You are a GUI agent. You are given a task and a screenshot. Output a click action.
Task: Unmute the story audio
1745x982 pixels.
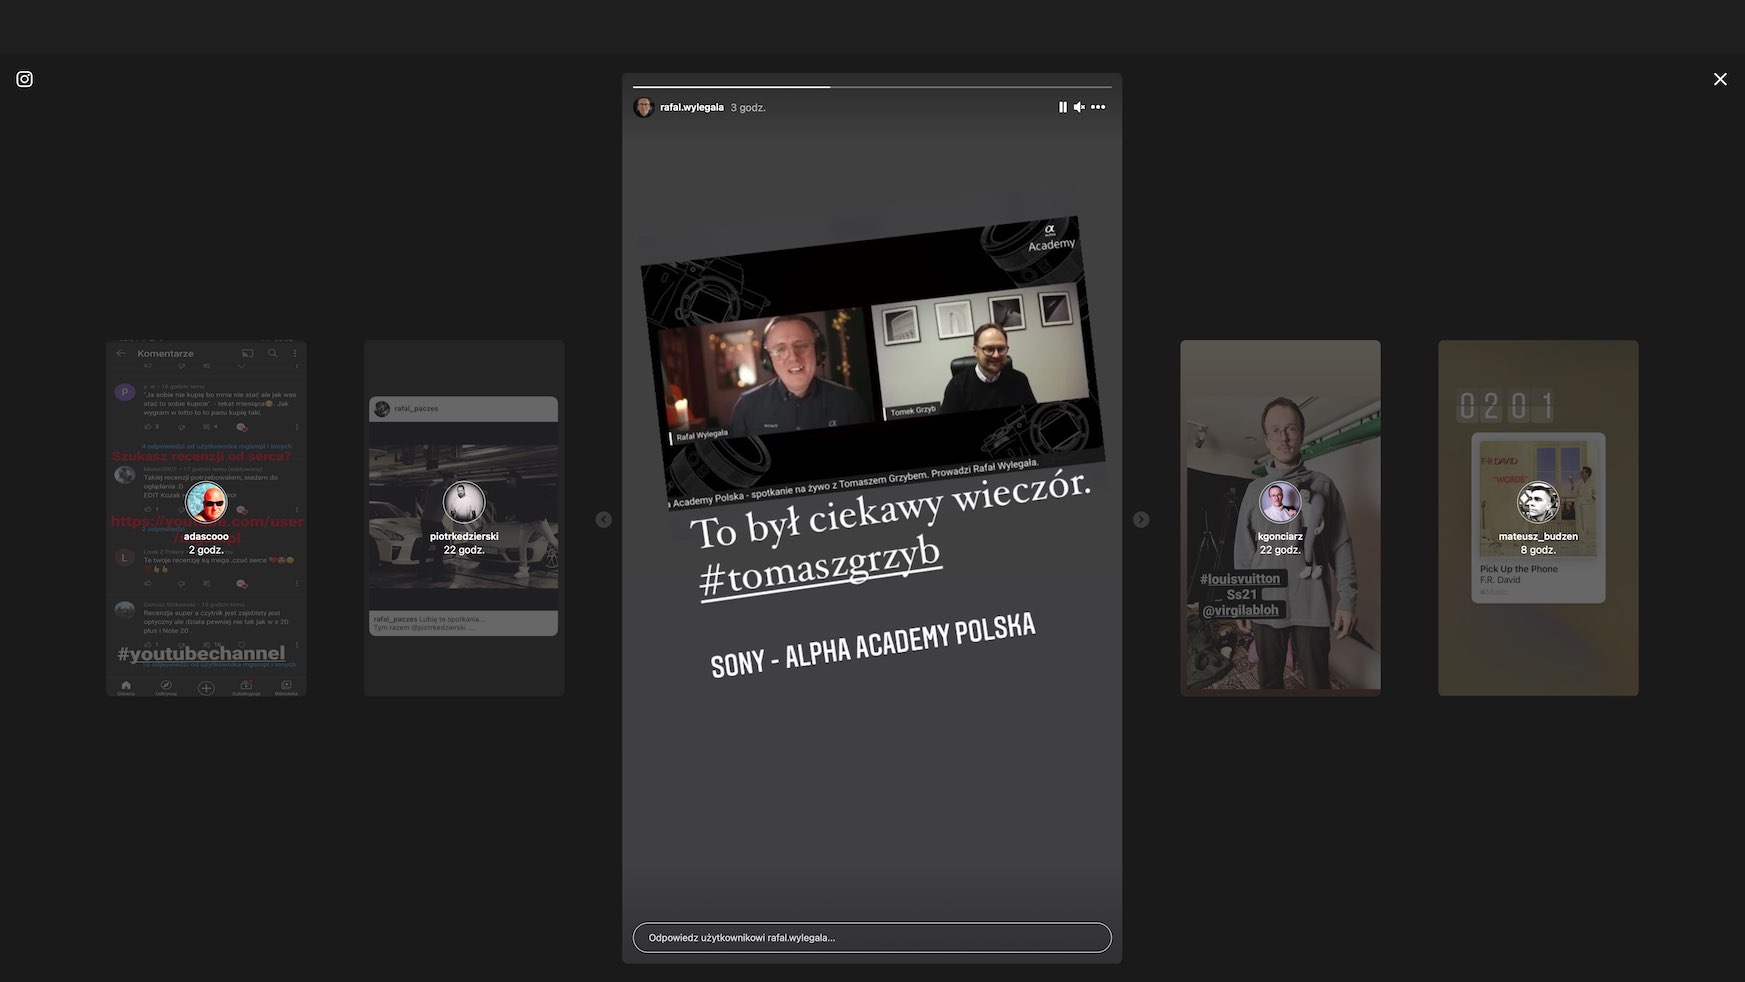(x=1079, y=107)
